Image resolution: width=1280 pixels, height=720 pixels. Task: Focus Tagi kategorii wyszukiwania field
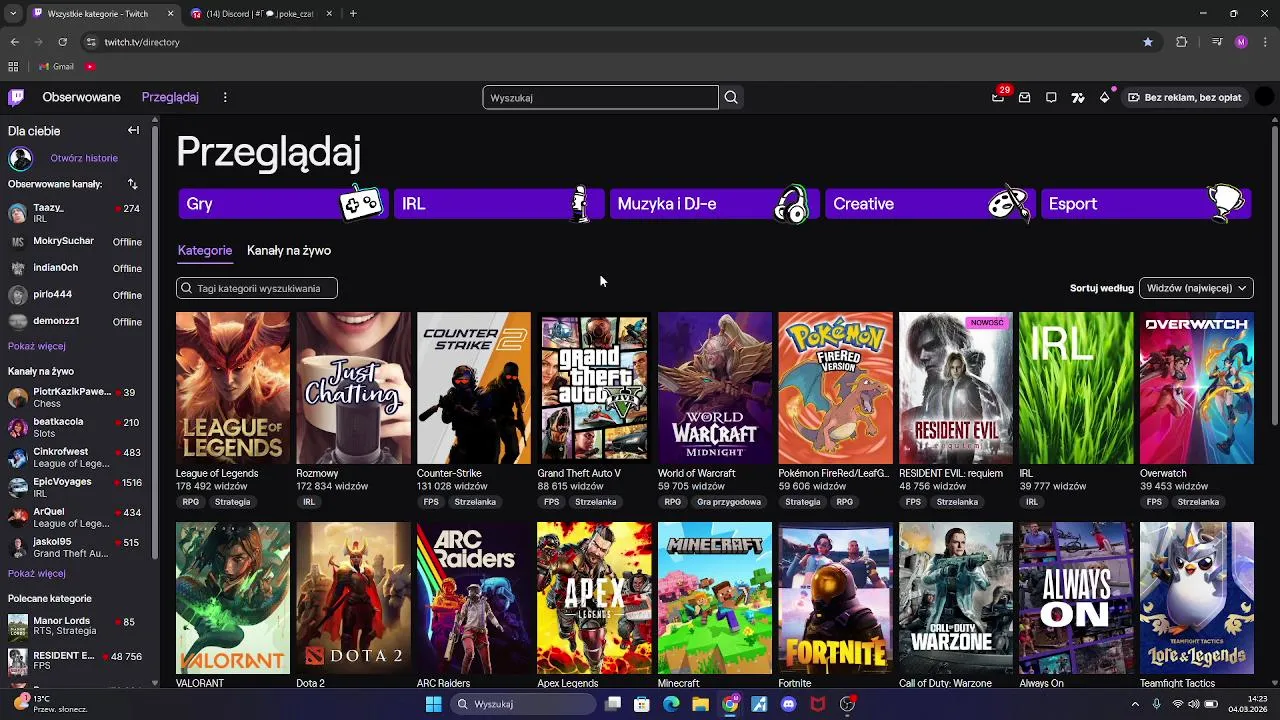tap(257, 288)
